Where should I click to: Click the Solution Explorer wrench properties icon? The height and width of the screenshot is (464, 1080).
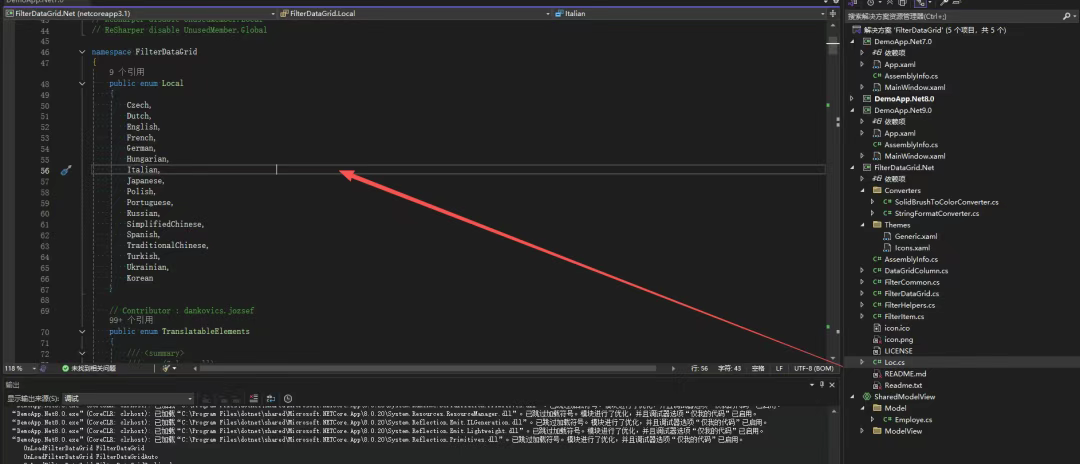pyautogui.click(x=943, y=3)
